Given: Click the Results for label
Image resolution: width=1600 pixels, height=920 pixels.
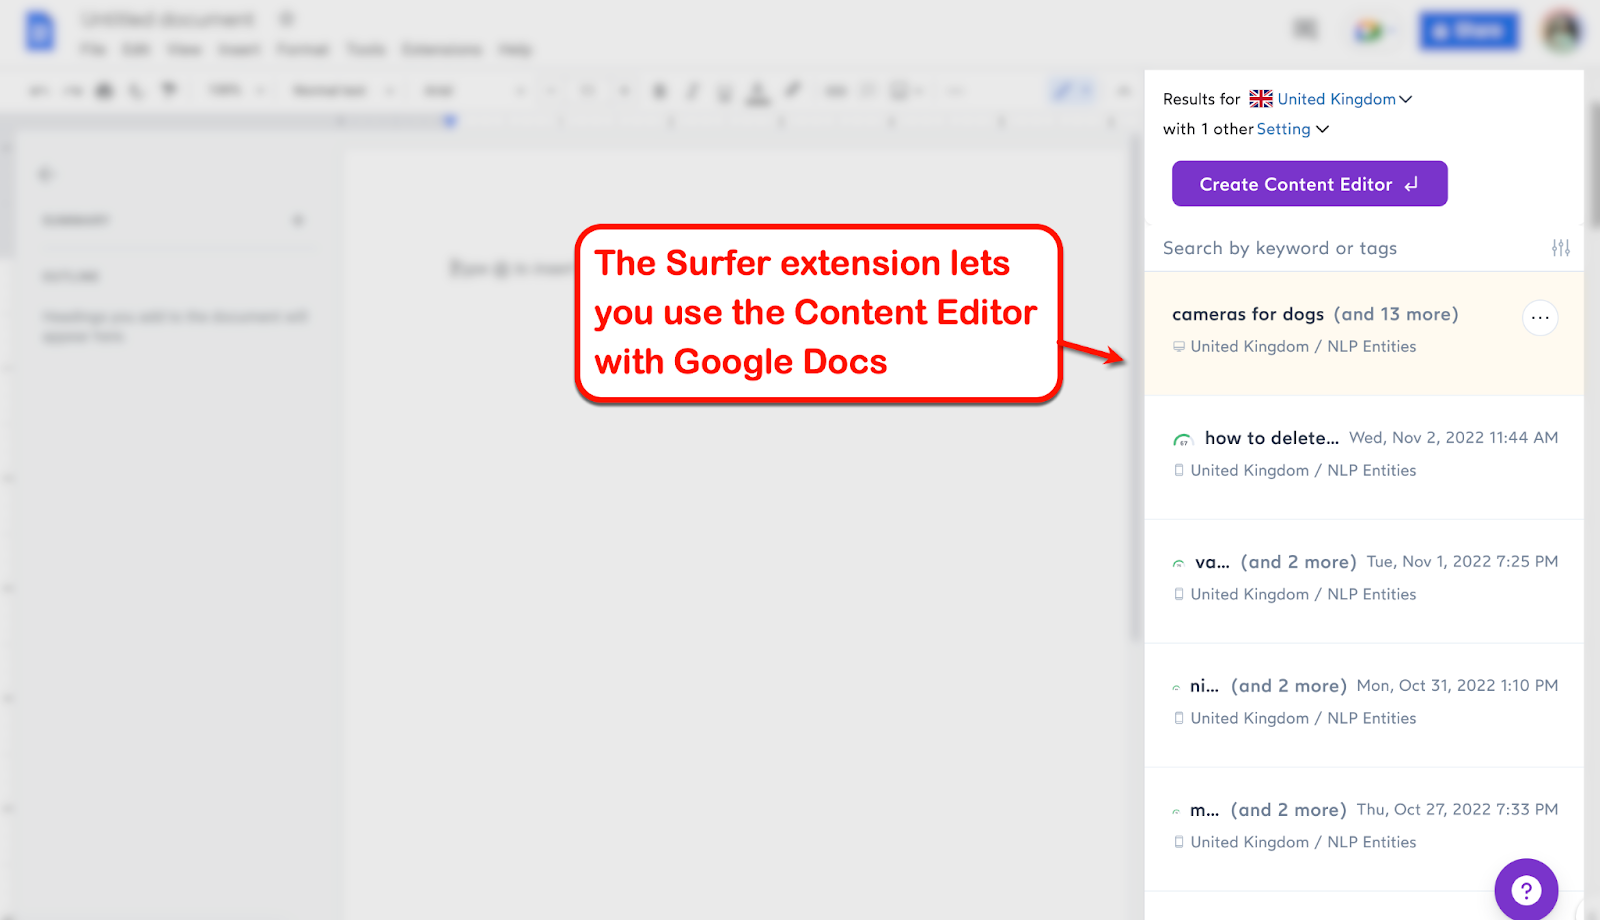Looking at the screenshot, I should click(x=1201, y=99).
